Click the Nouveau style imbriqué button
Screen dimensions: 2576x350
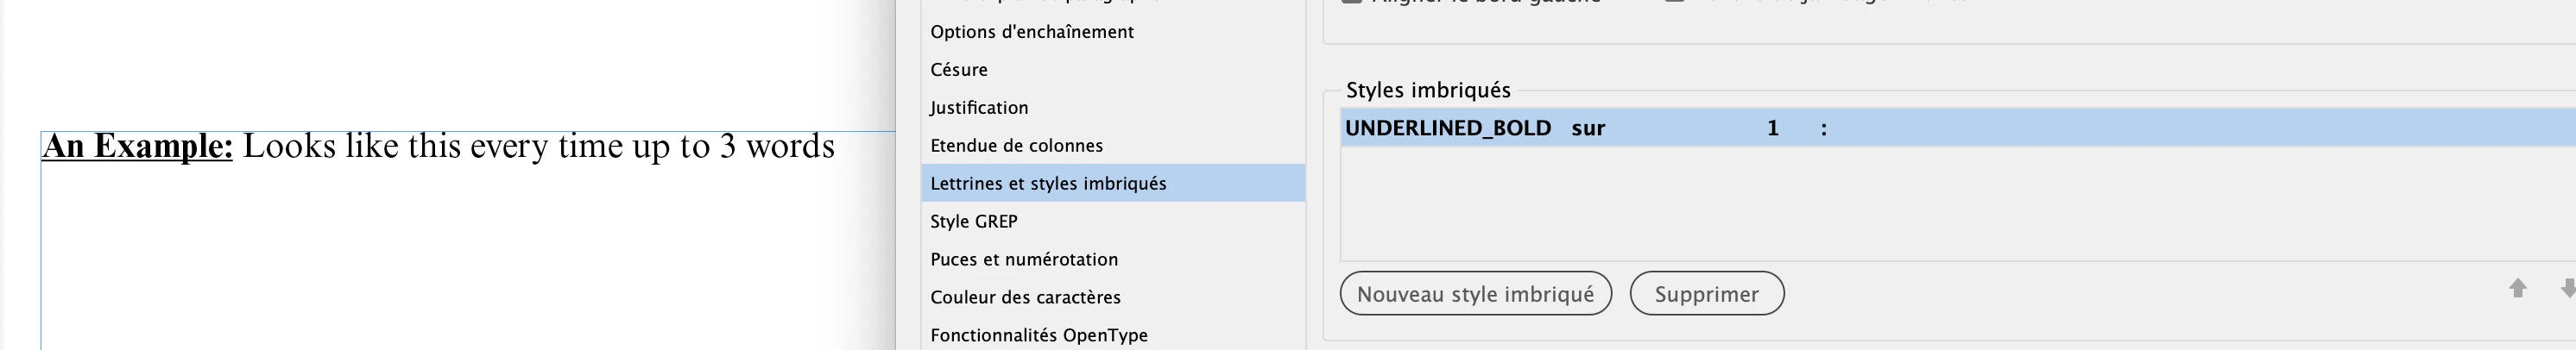pos(1475,294)
